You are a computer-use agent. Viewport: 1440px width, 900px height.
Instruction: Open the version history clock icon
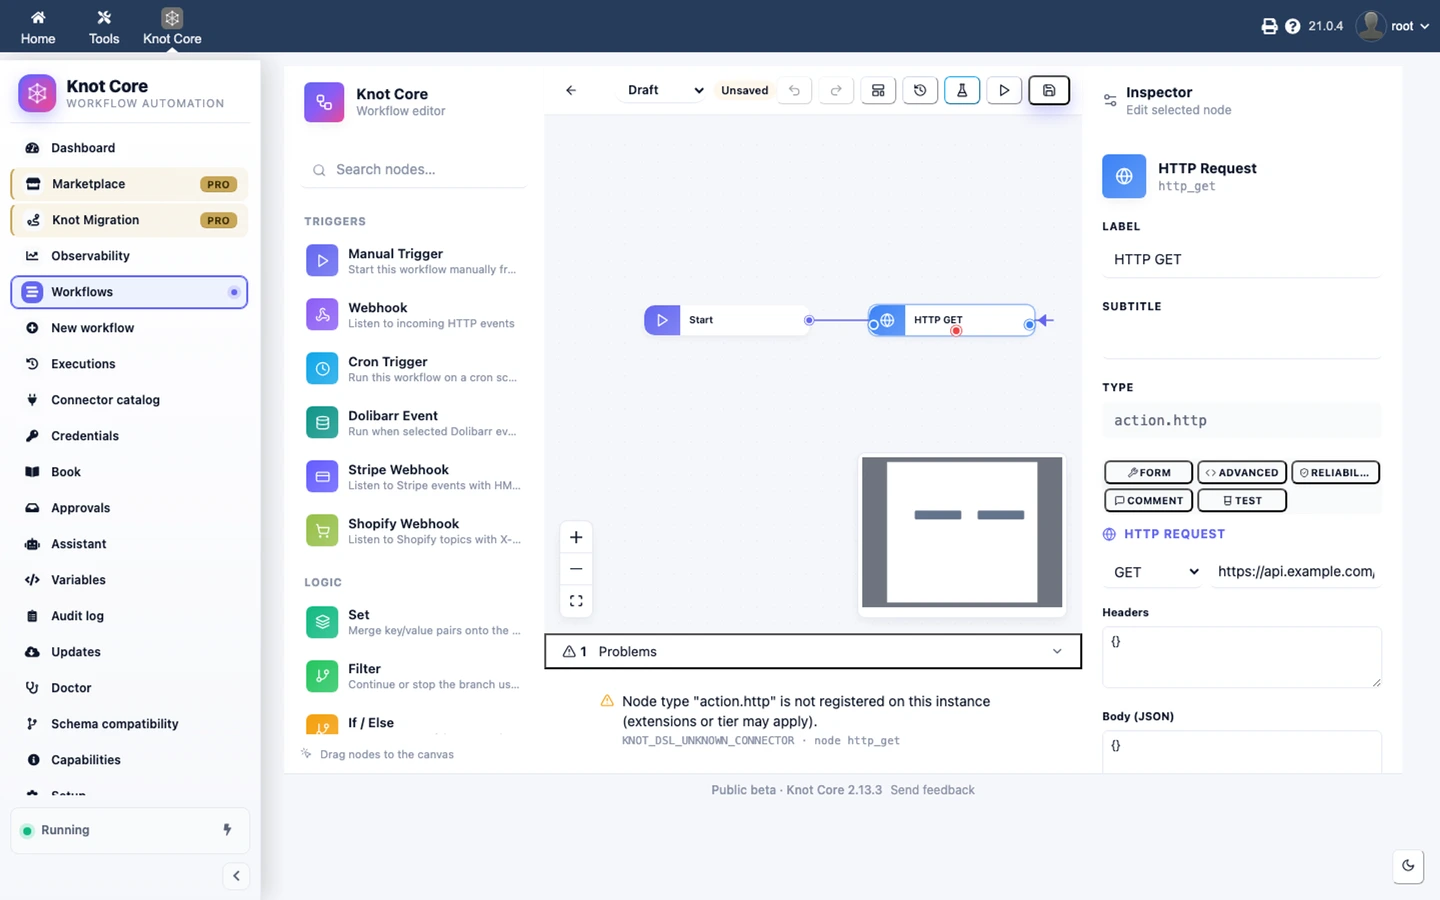click(x=920, y=90)
